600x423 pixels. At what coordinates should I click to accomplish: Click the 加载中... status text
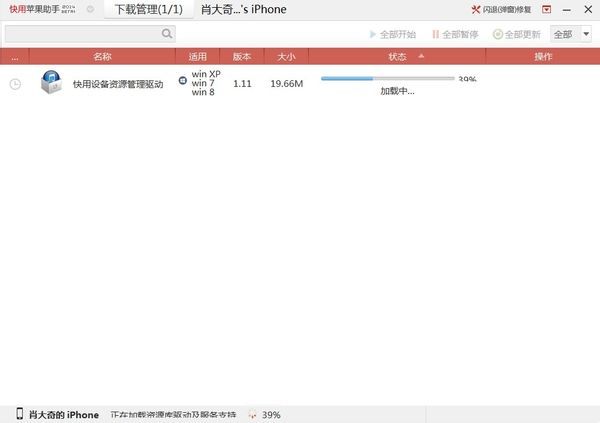point(397,91)
